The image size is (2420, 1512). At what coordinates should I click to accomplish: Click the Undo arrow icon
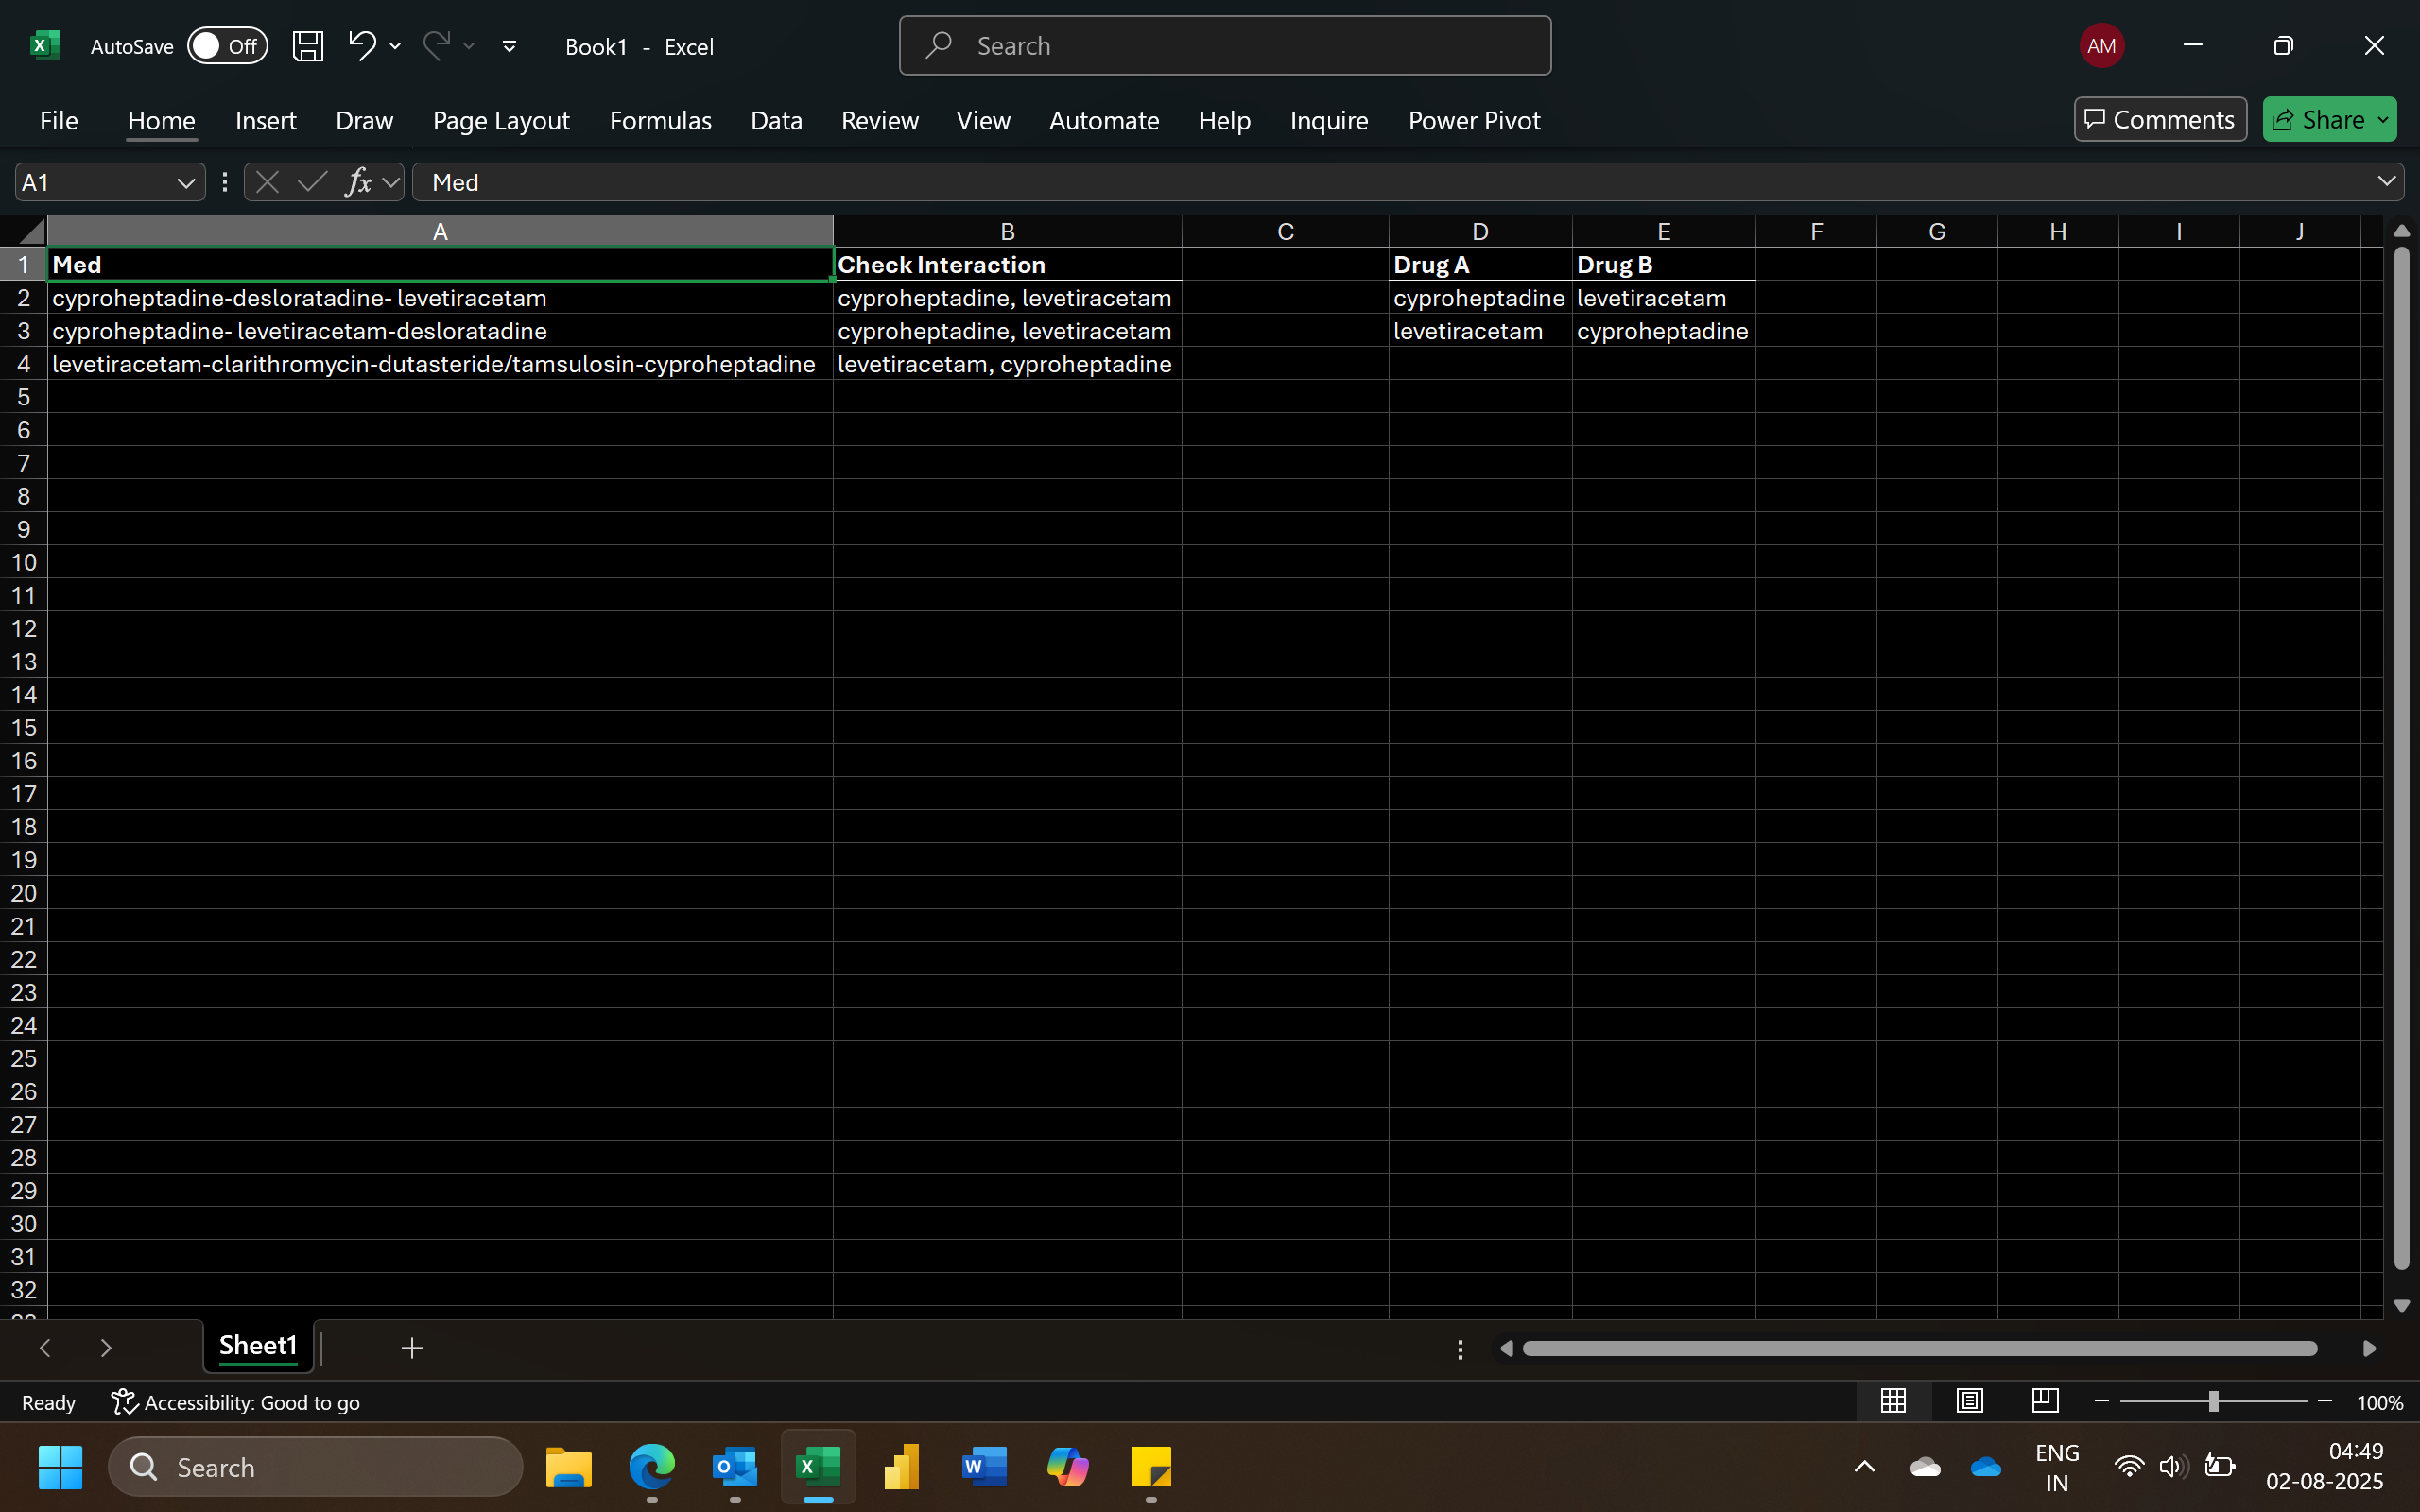361,45
